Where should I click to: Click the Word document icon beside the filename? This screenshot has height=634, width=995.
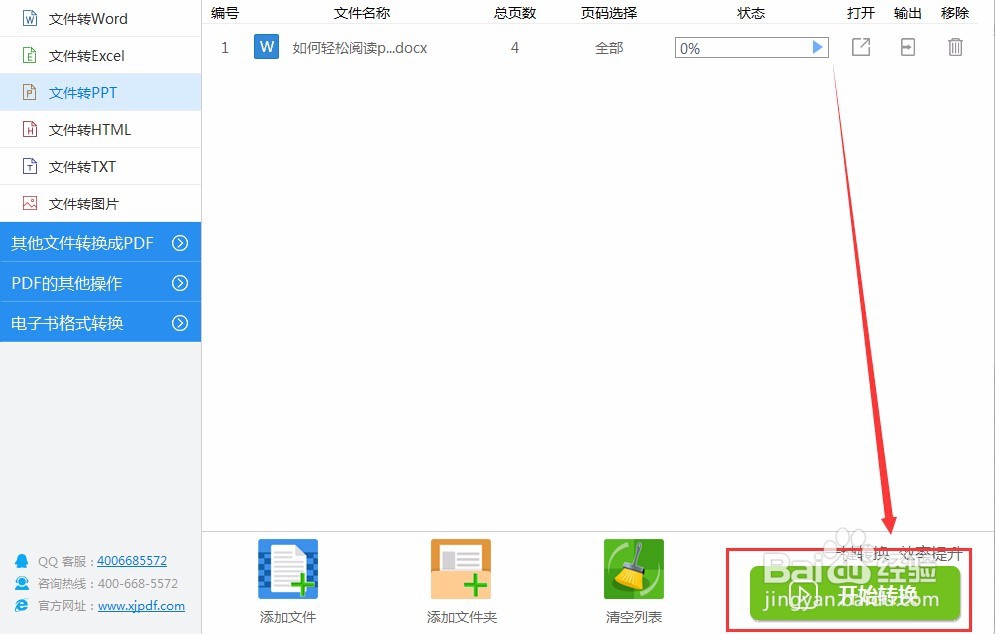266,47
